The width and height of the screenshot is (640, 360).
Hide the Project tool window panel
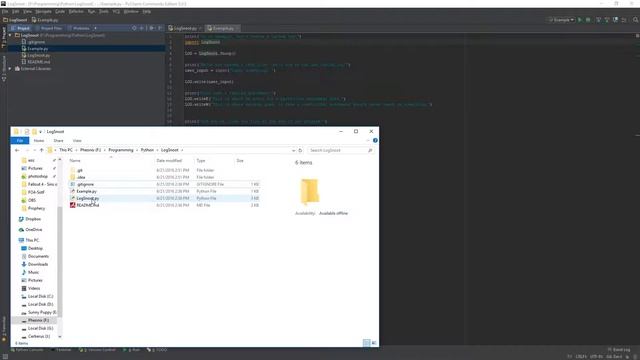(x=160, y=28)
